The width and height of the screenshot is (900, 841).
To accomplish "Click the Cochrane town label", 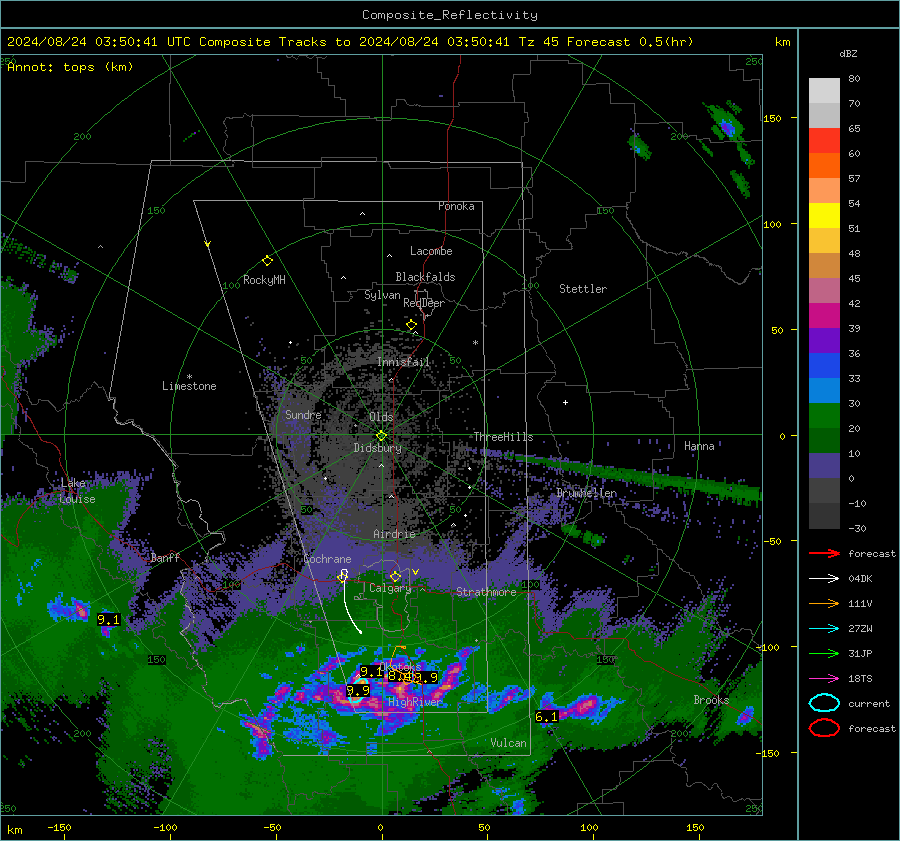I will coord(327,559).
